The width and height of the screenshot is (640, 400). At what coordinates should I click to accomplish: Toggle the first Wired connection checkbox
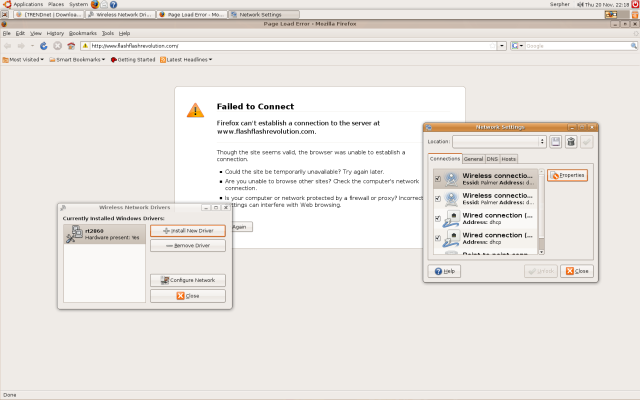(438, 218)
